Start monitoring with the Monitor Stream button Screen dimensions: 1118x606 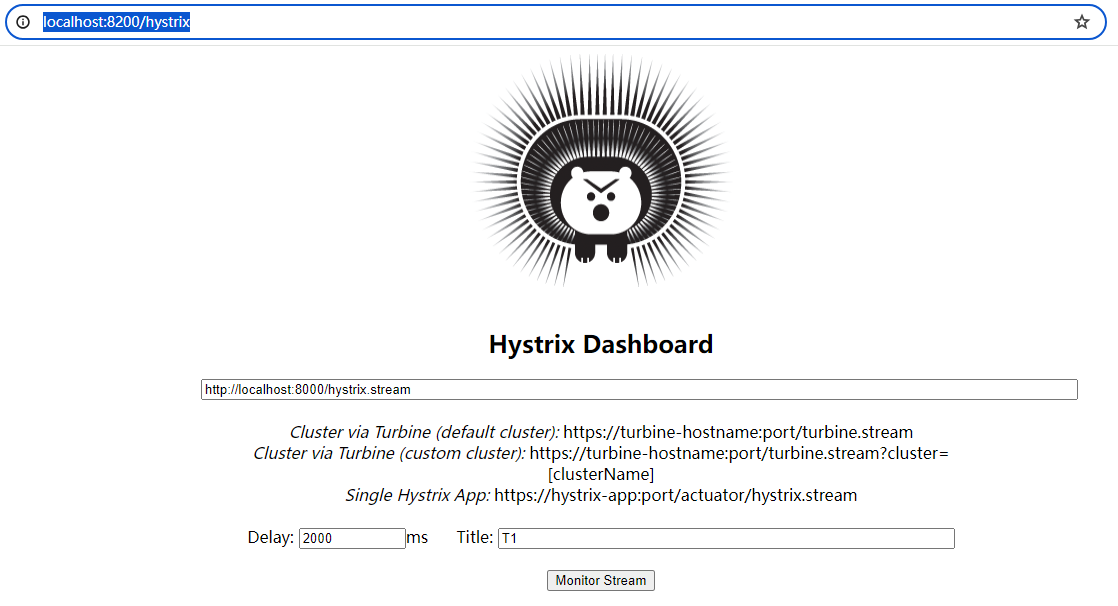(600, 580)
